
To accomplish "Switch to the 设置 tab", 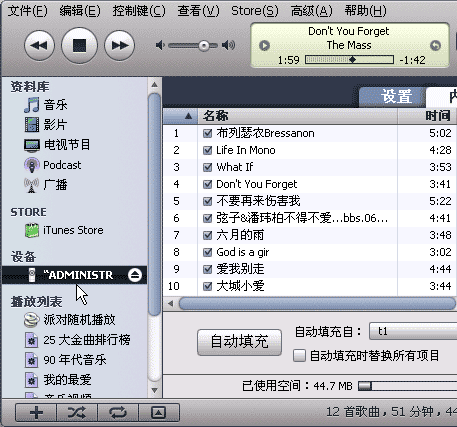I will [x=393, y=97].
